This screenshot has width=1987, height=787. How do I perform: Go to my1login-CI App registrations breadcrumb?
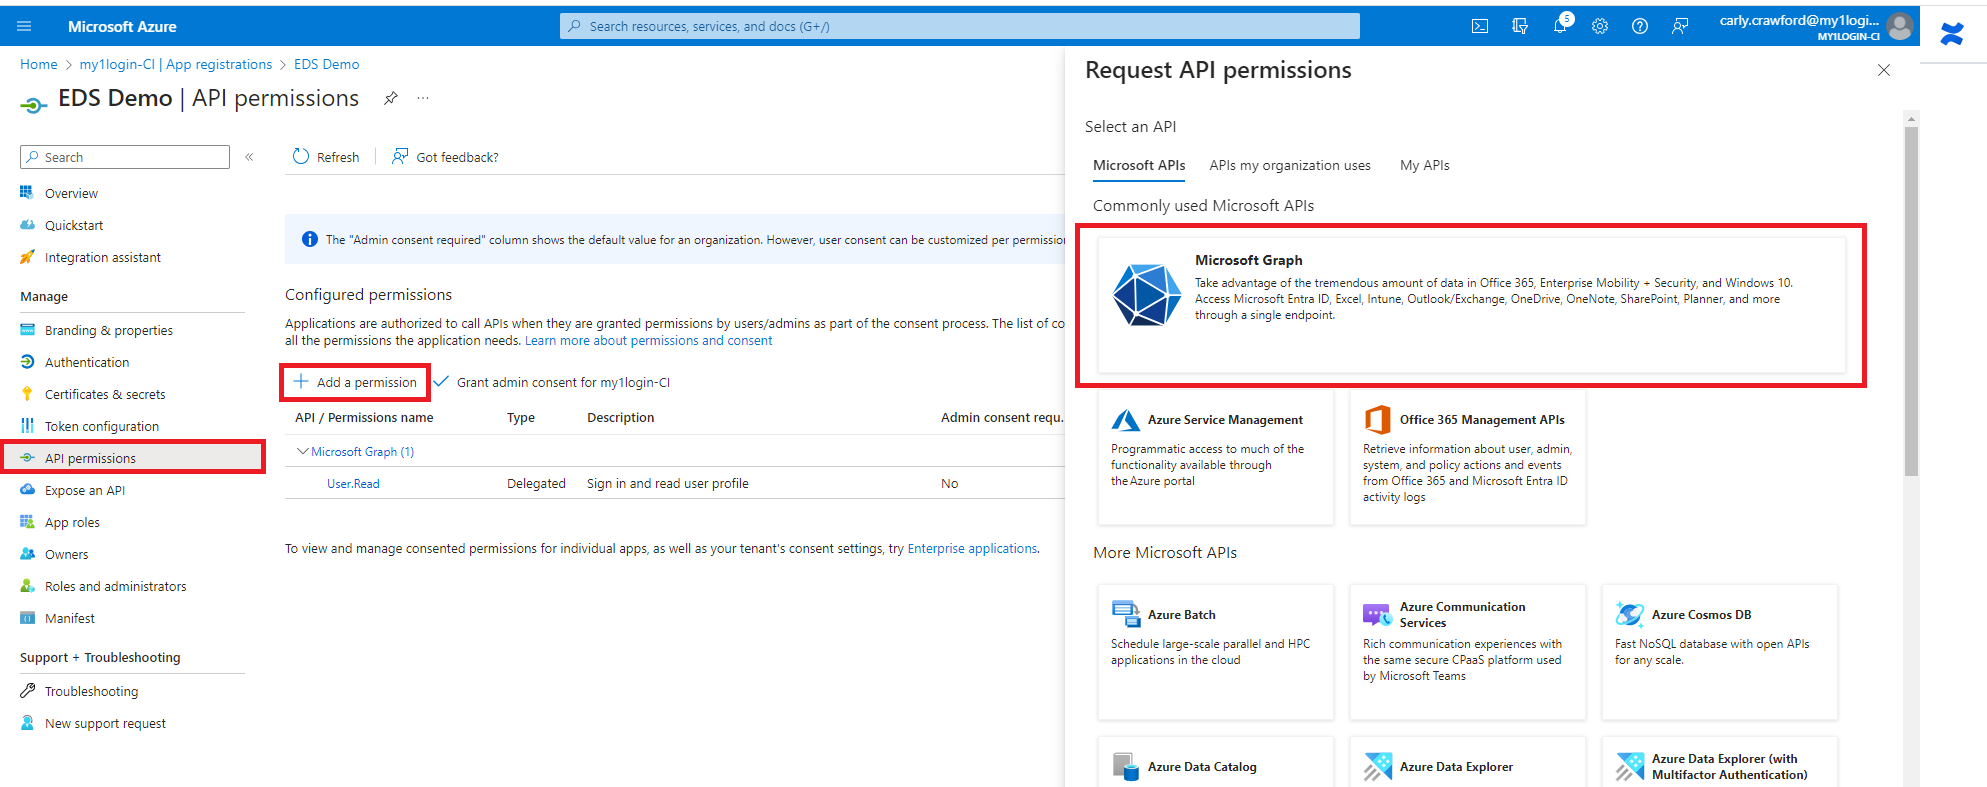click(176, 64)
